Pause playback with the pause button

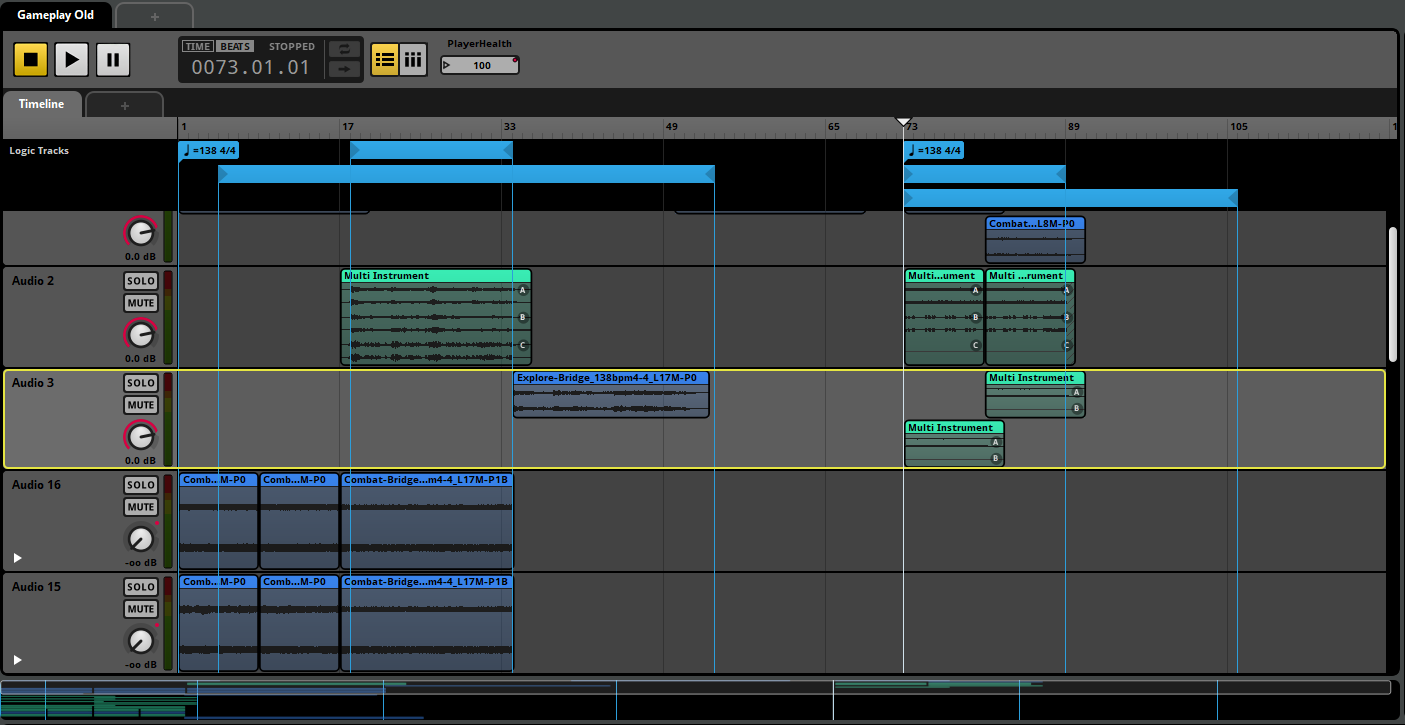coord(112,60)
